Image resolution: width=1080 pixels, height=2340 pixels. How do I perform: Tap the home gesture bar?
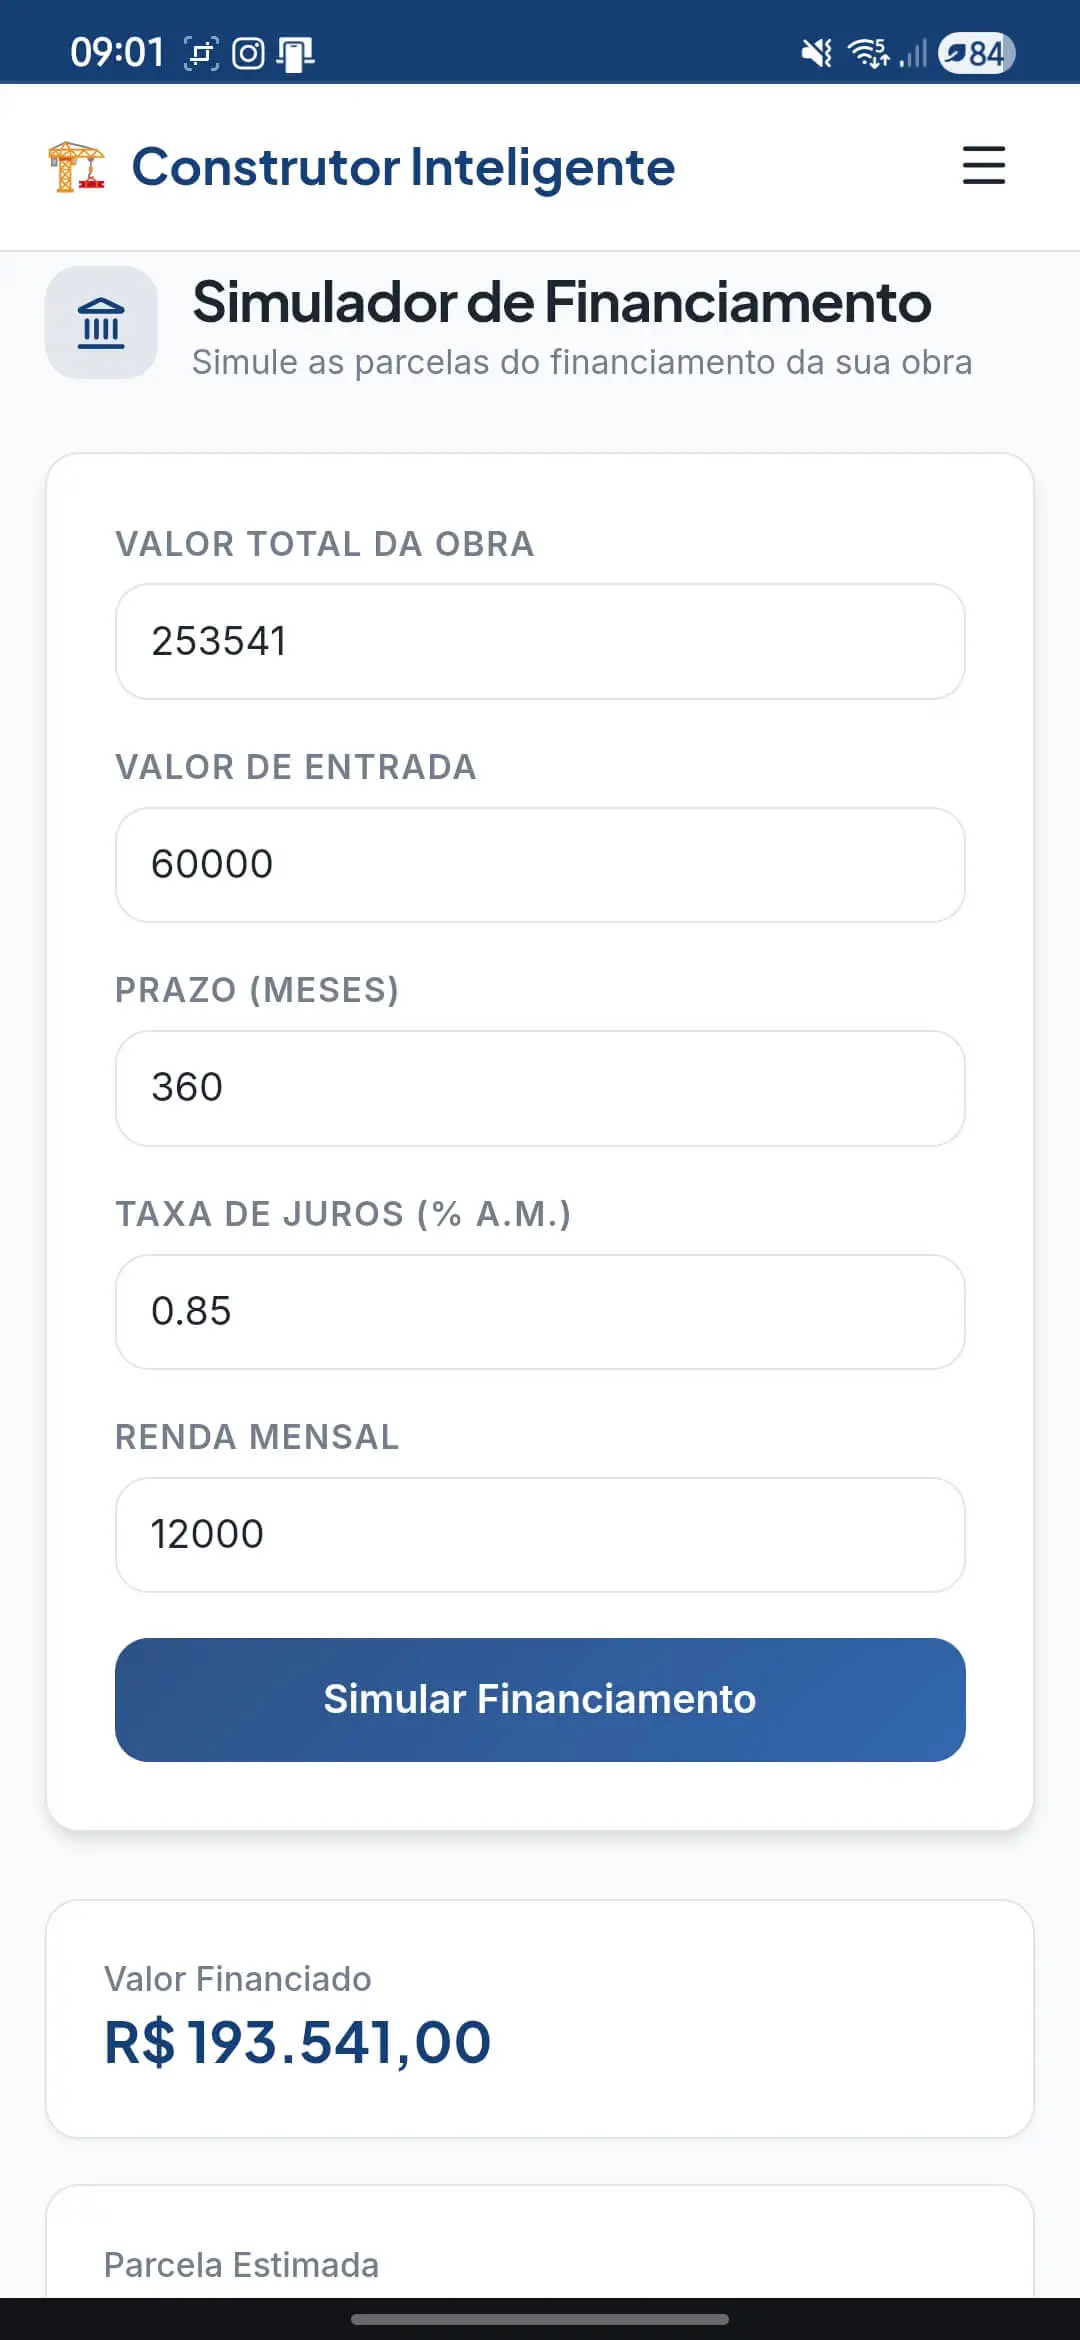pyautogui.click(x=540, y=2319)
